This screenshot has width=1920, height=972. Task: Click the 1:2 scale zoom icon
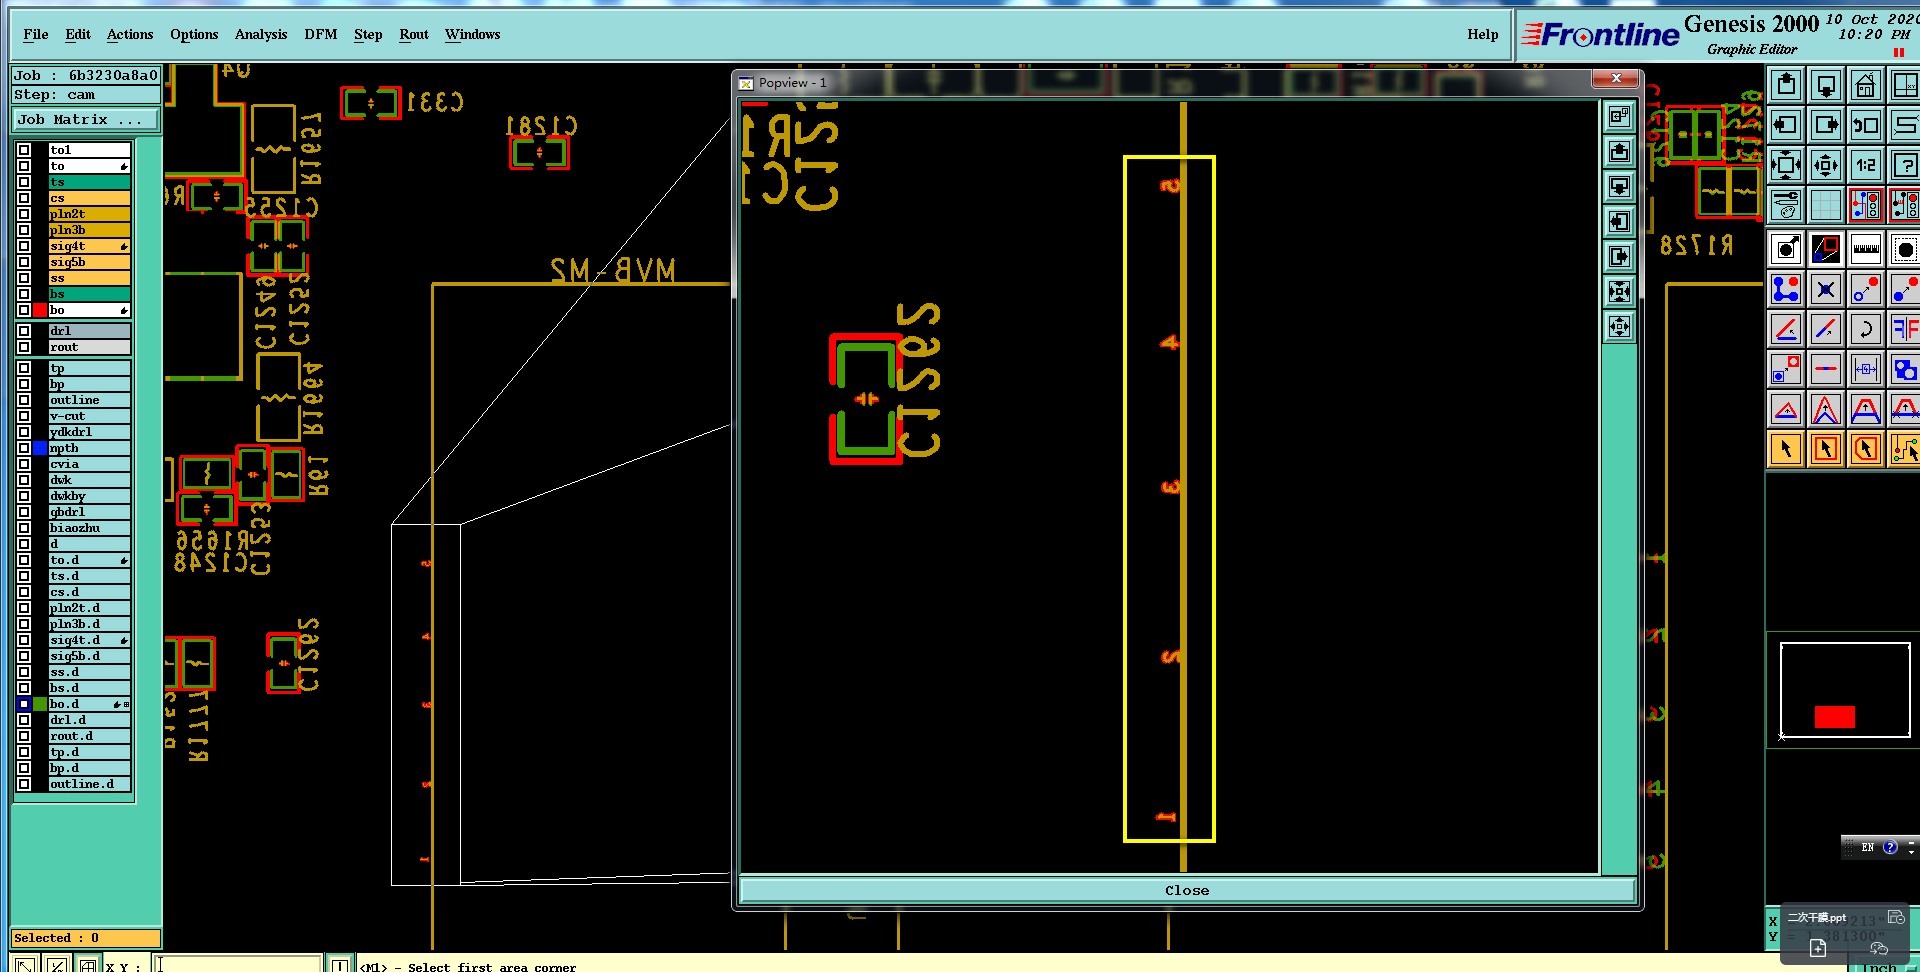1866,165
